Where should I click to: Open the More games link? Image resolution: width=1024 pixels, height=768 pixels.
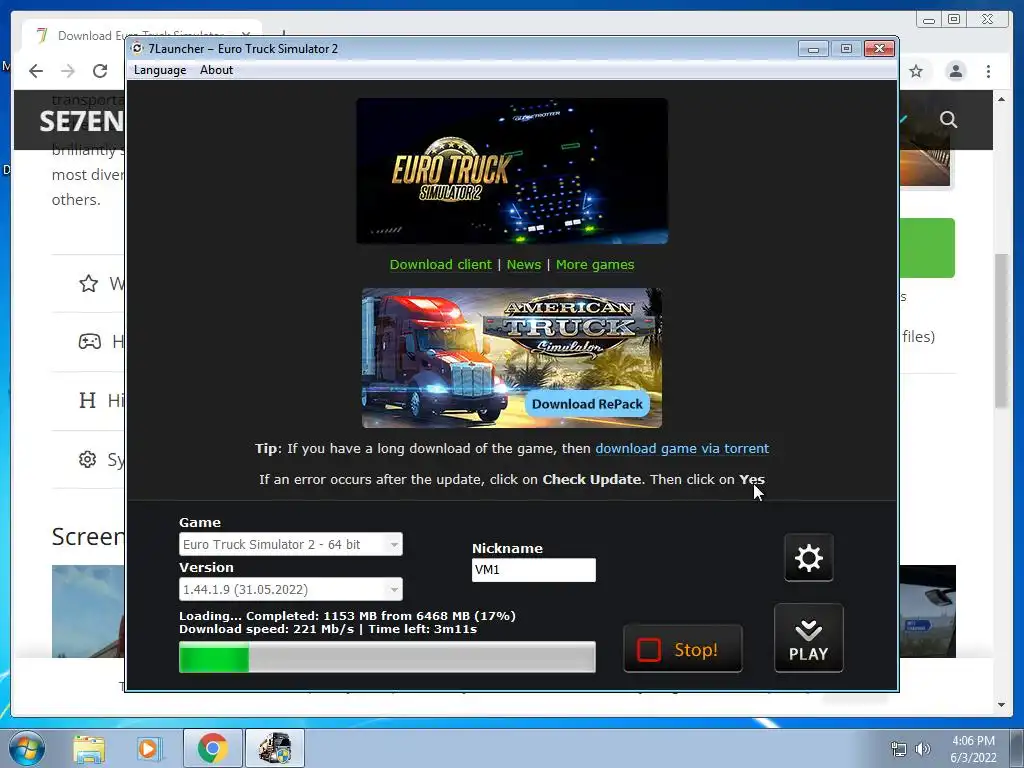595,264
